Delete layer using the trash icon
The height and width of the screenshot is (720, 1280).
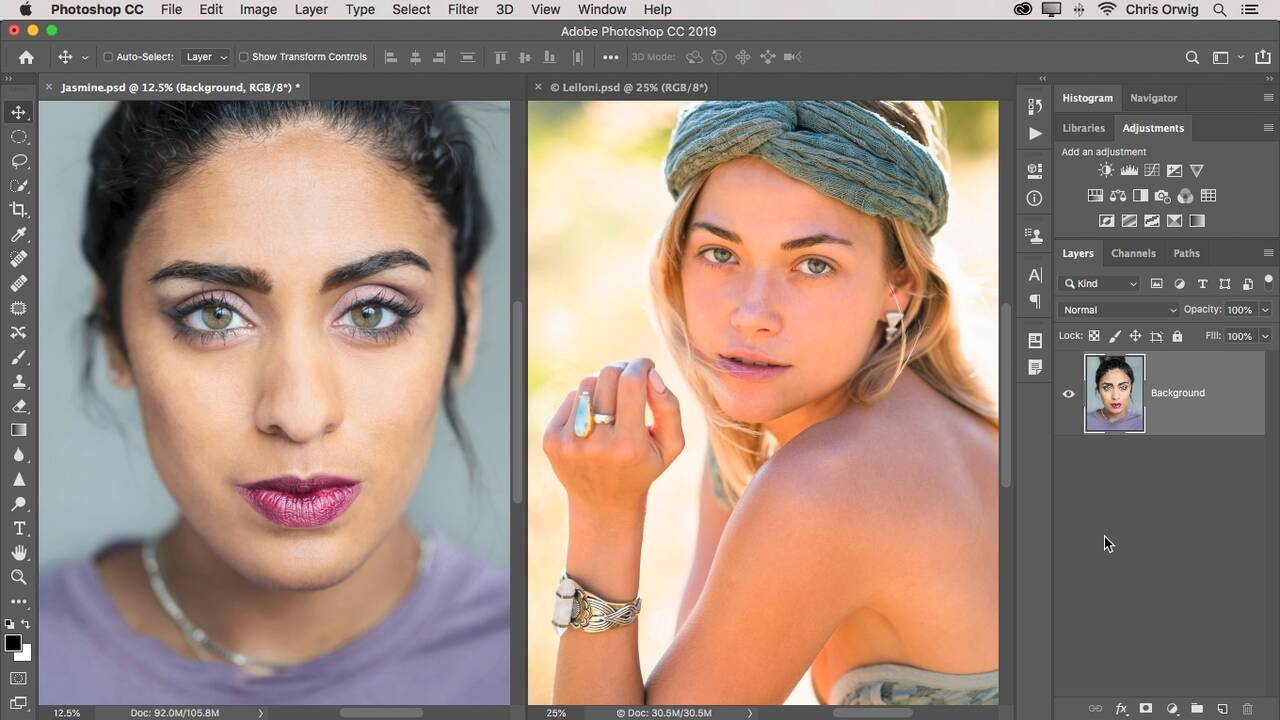tap(1247, 709)
